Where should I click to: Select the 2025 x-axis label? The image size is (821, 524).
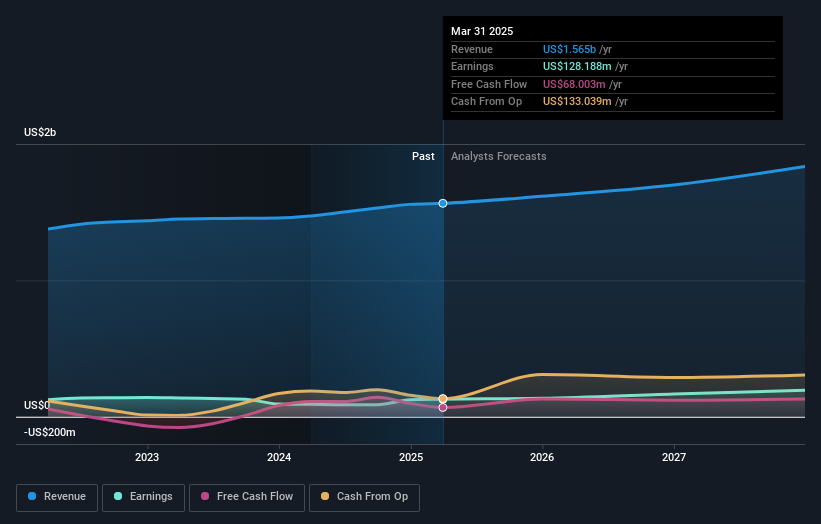411,457
